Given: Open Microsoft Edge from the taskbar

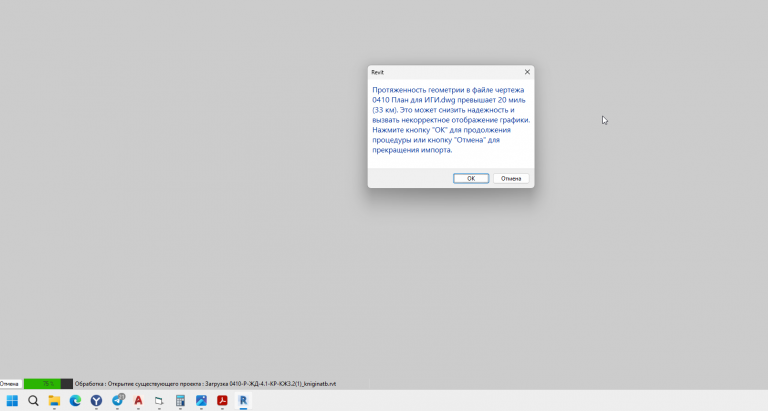Looking at the screenshot, I should [x=75, y=401].
